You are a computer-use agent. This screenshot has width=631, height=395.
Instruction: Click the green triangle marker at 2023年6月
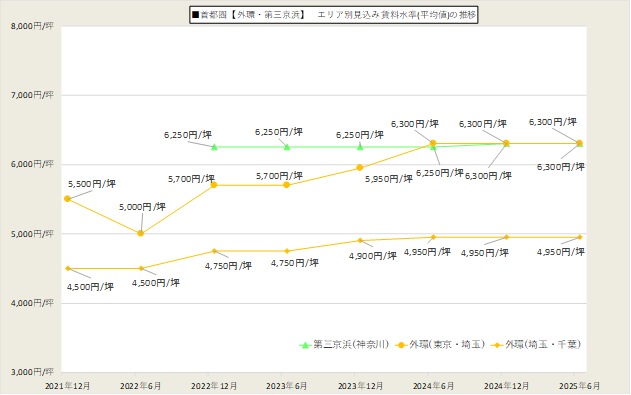[287, 147]
